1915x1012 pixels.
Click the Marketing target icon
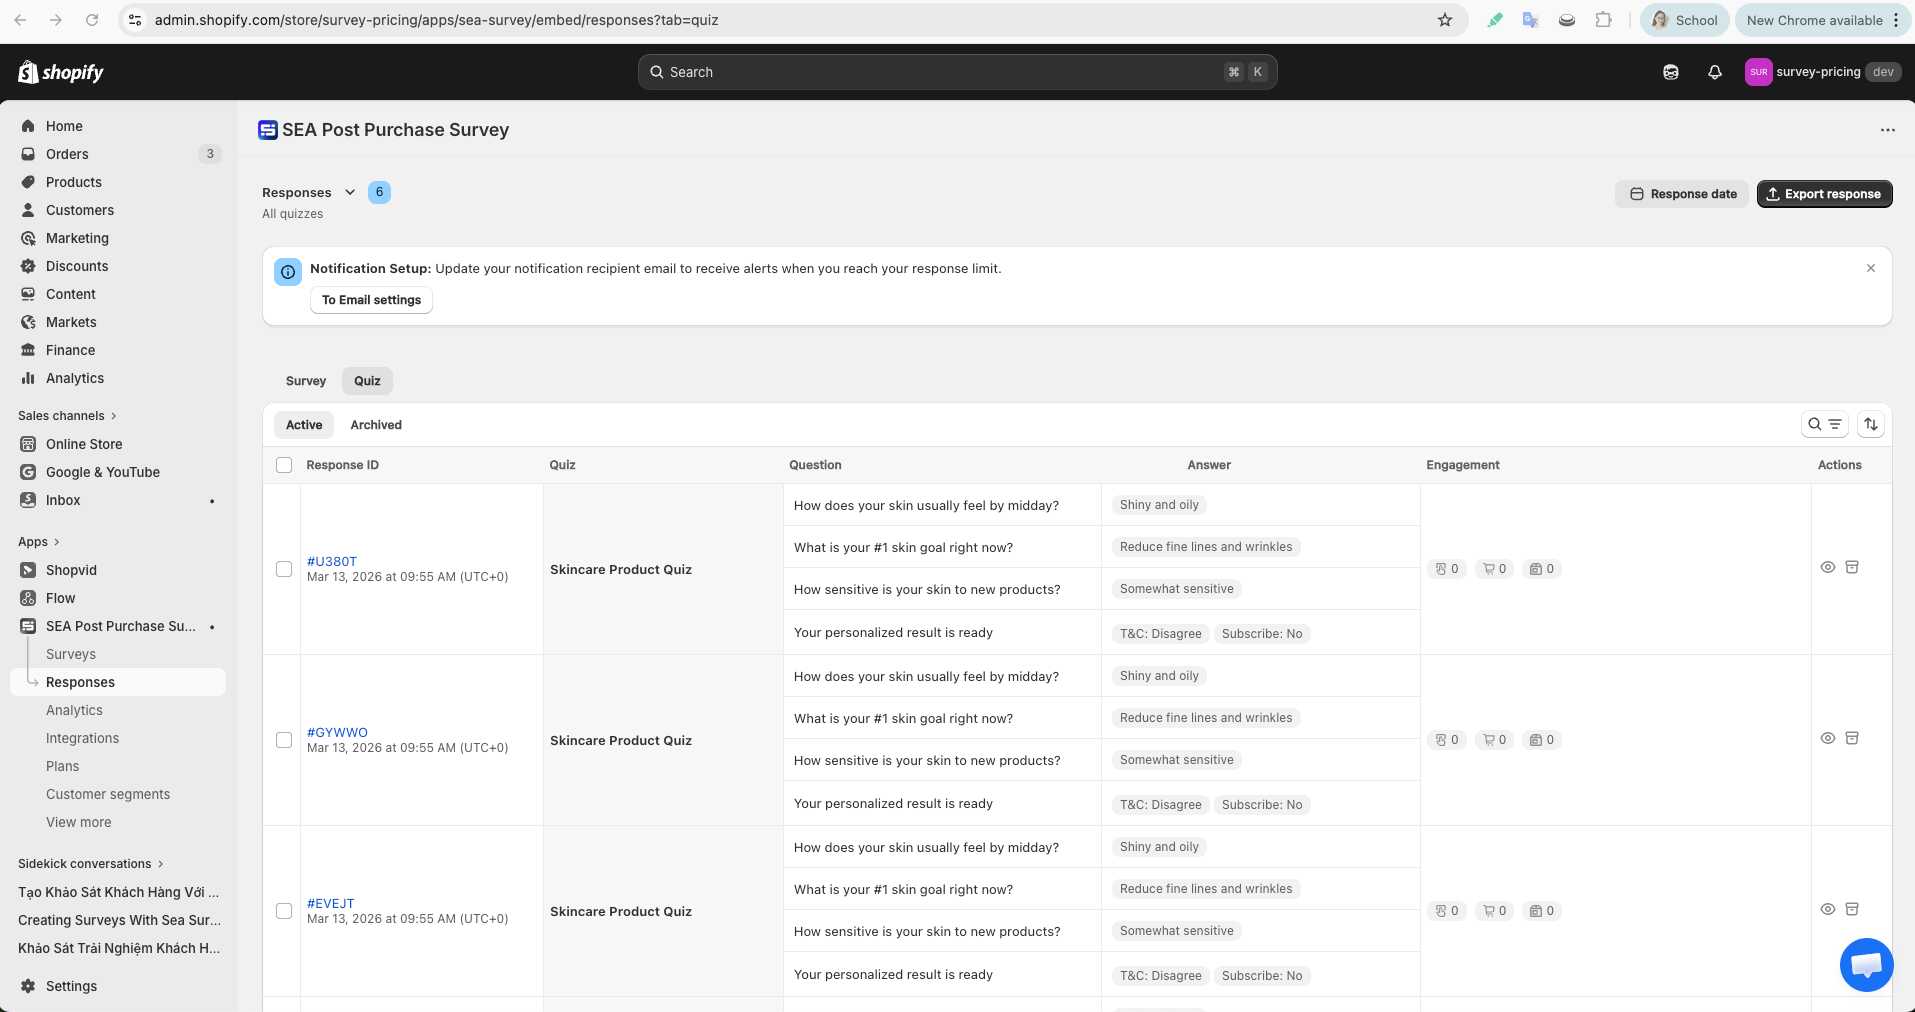[28, 238]
